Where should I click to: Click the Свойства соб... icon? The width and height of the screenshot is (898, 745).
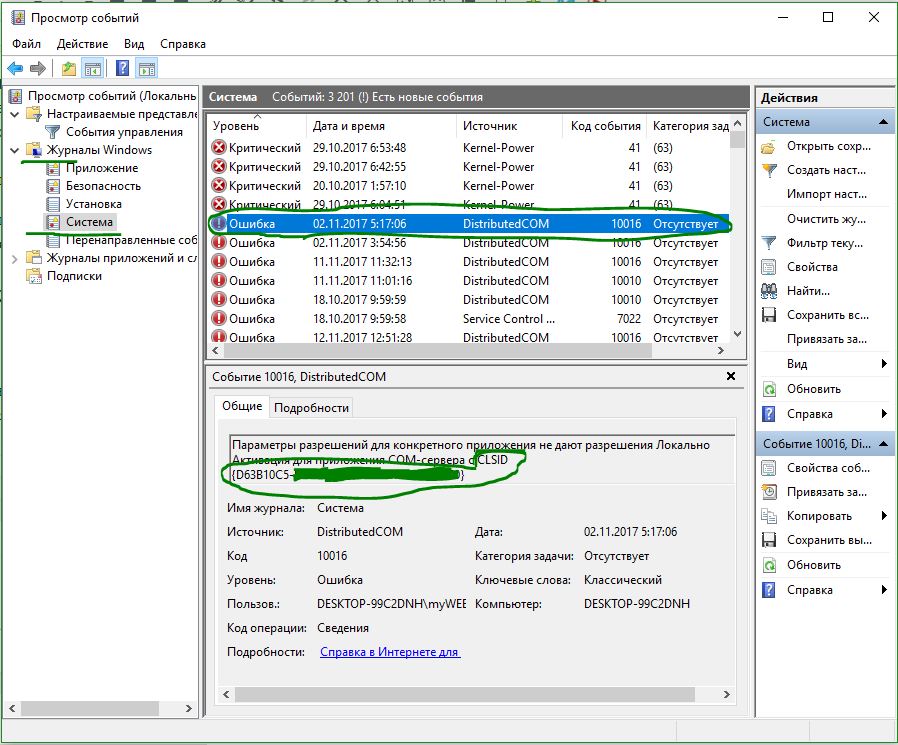coord(769,468)
